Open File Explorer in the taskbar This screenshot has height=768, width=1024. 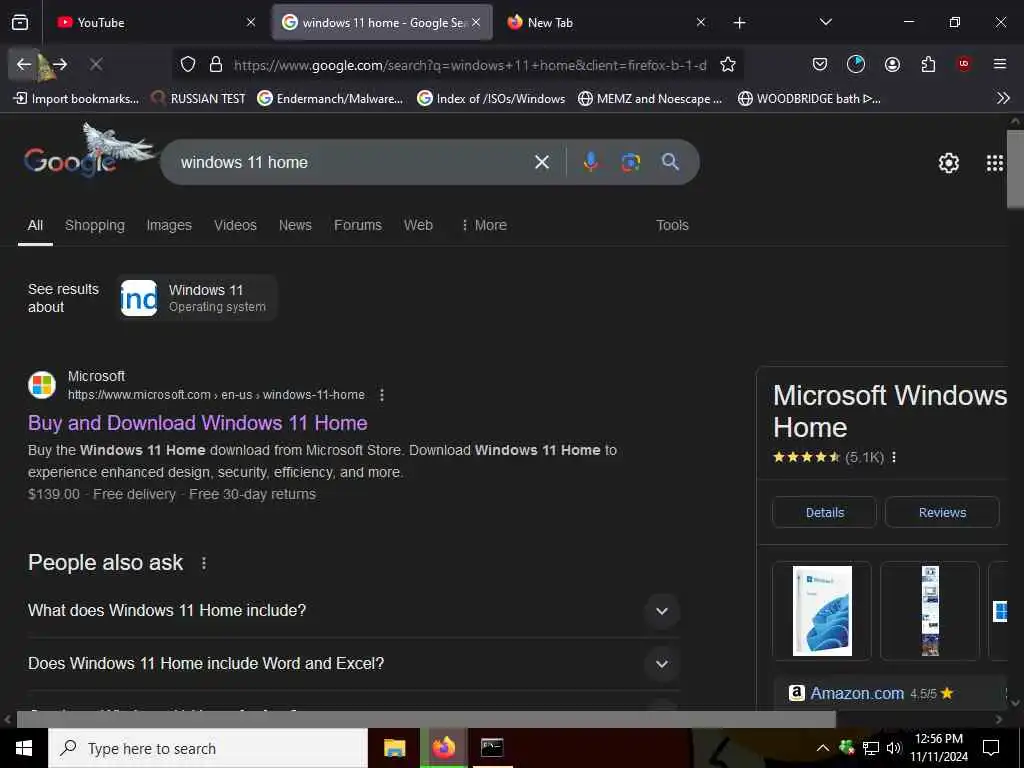pyautogui.click(x=394, y=748)
